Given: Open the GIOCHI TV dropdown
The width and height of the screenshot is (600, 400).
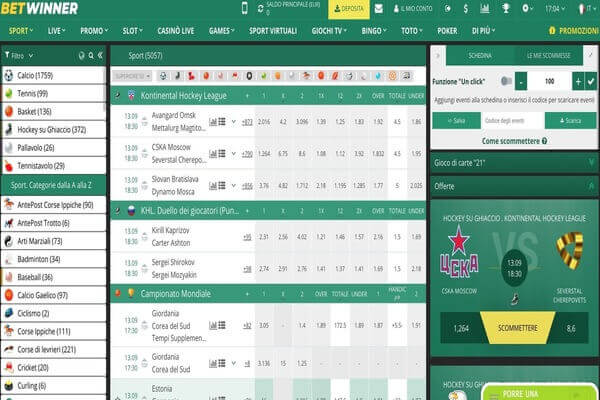Looking at the screenshot, I should (329, 31).
